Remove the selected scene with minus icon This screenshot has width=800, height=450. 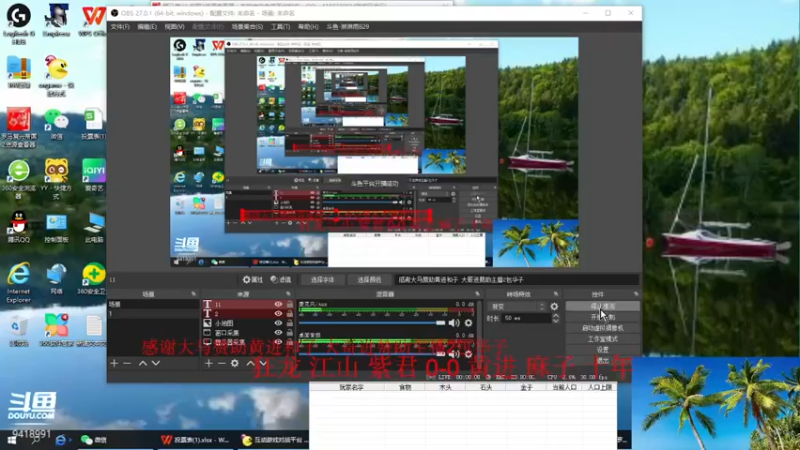(127, 363)
